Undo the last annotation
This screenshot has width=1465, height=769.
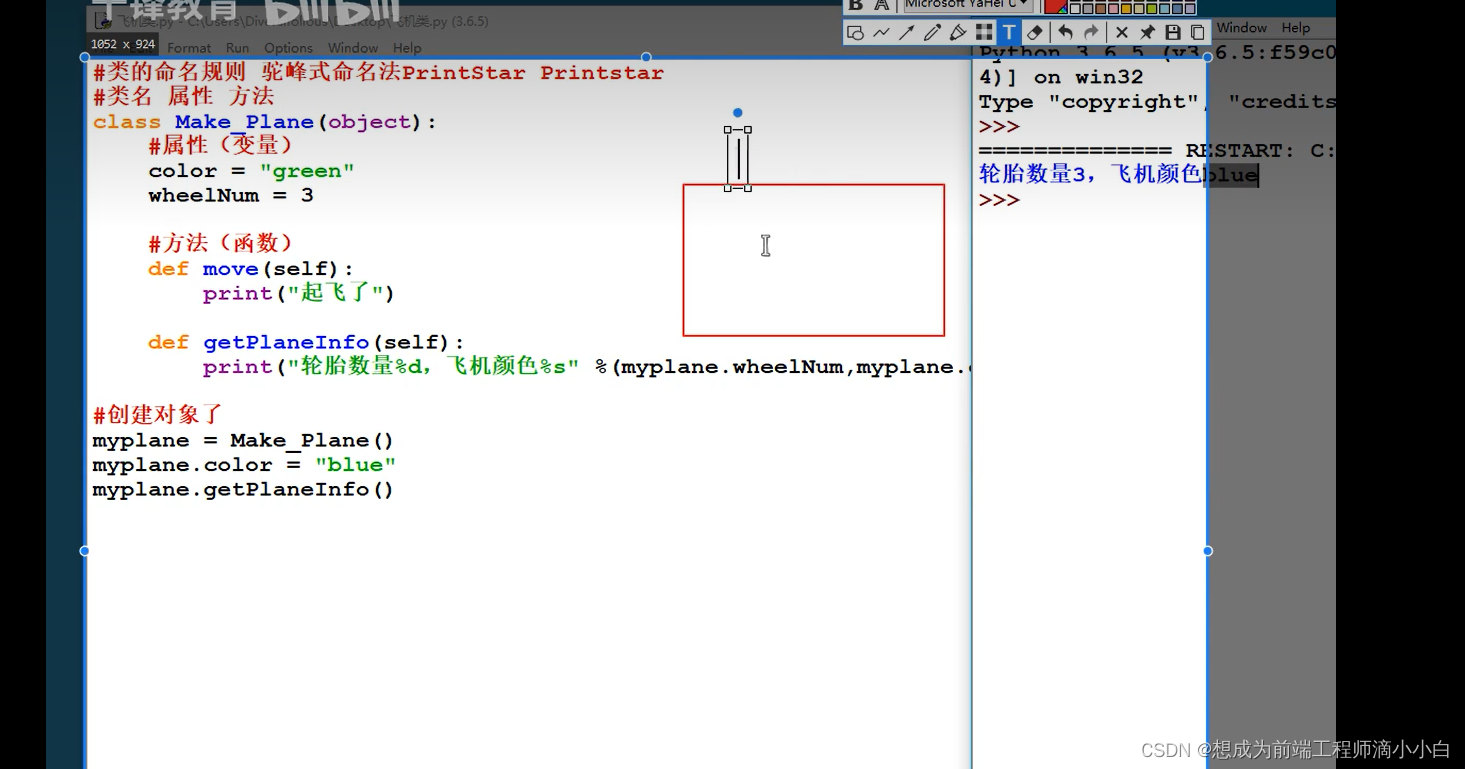tap(1065, 33)
